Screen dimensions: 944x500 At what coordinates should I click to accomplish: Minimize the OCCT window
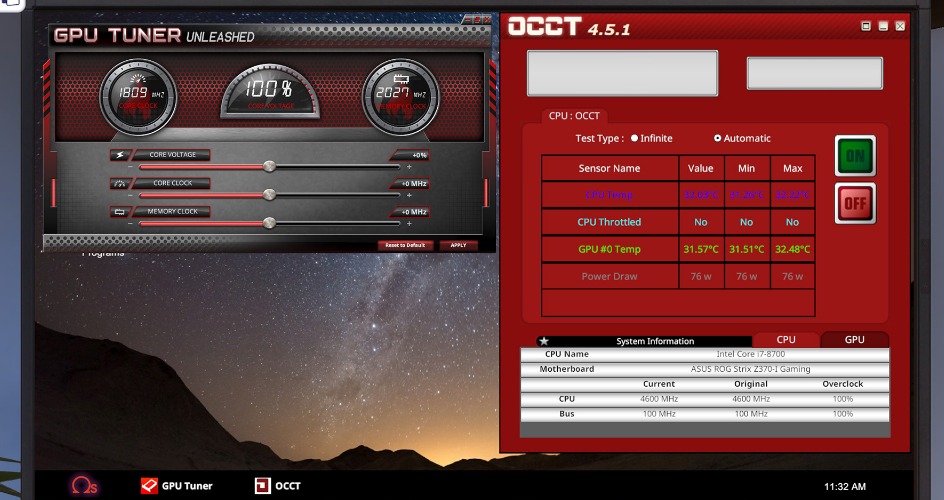[883, 26]
